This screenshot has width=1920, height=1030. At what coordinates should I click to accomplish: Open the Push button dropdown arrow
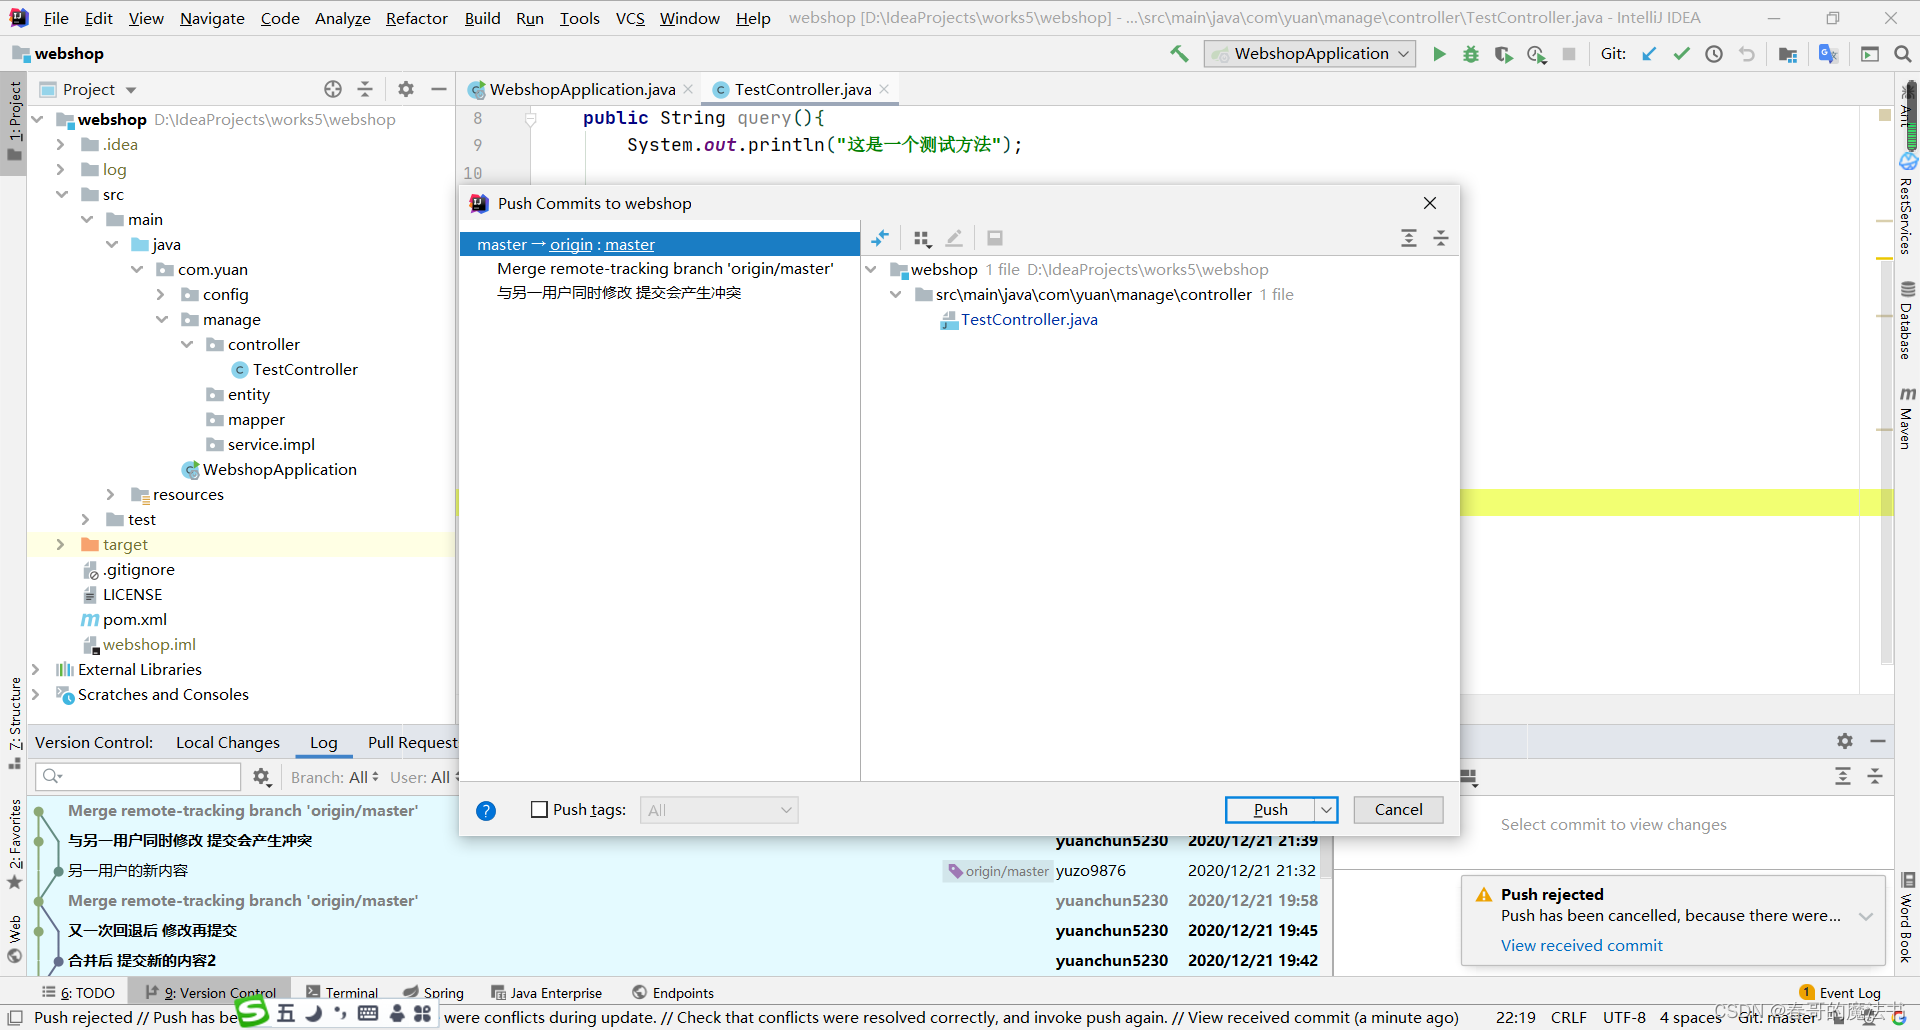tap(1326, 810)
